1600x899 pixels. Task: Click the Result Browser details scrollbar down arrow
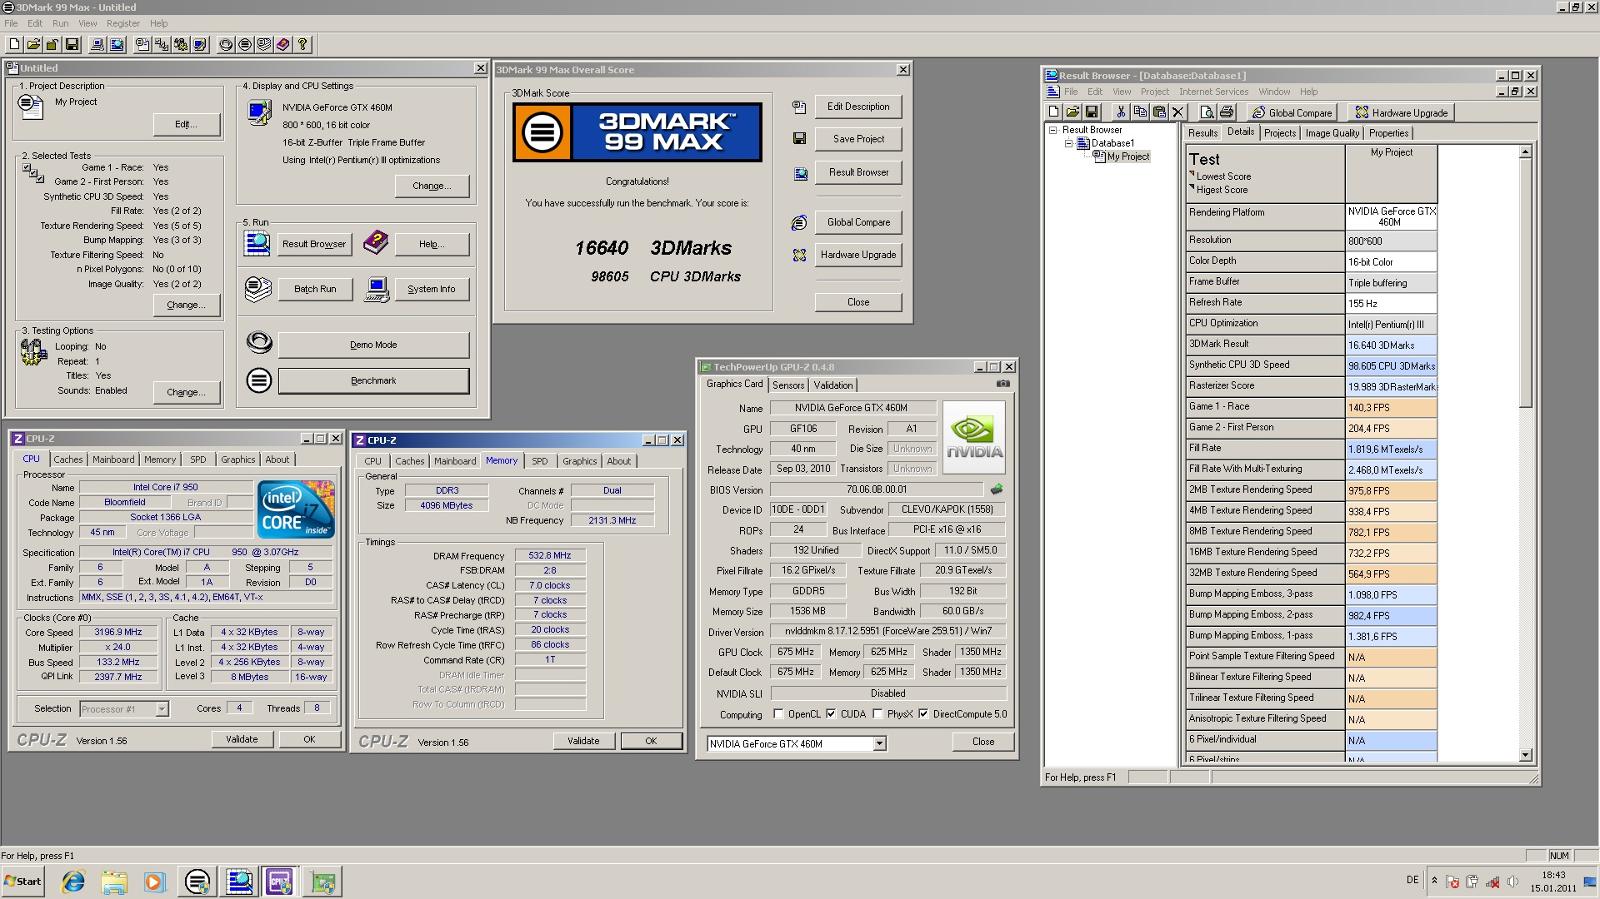tap(1525, 755)
